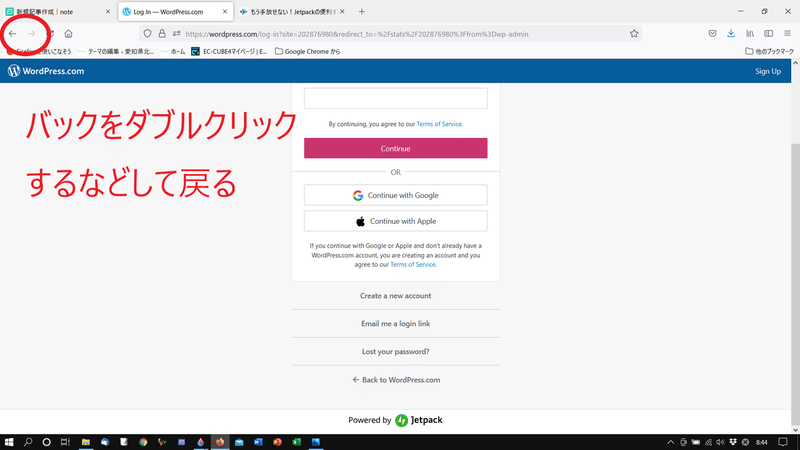Bookmark this page with the star
Screen dimensions: 800x450
634,34
